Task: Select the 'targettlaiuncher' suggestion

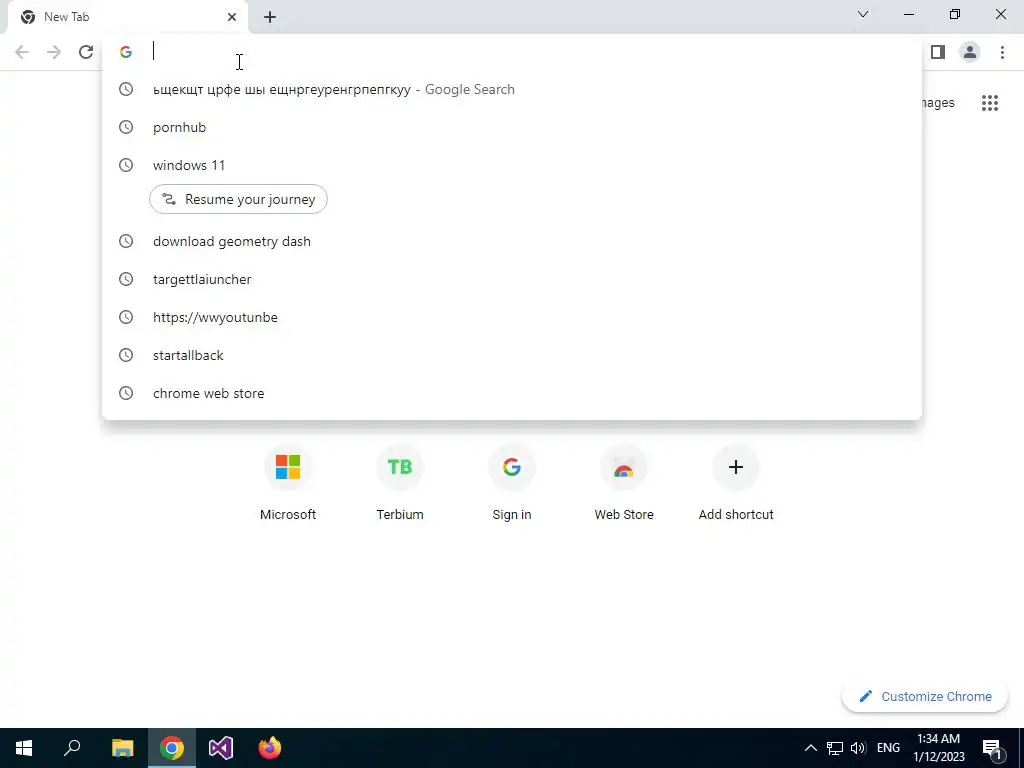Action: (x=512, y=280)
